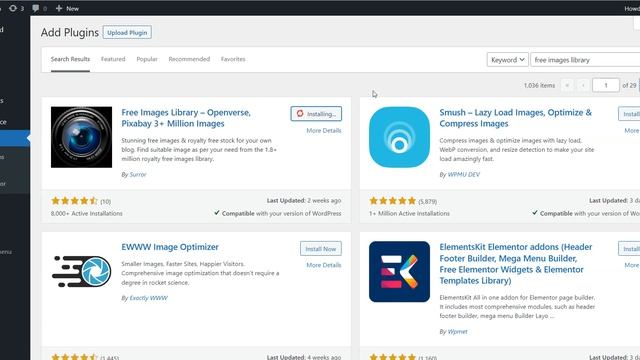This screenshot has width=640, height=360.
Task: Open author Wpmet link
Action: point(458,331)
